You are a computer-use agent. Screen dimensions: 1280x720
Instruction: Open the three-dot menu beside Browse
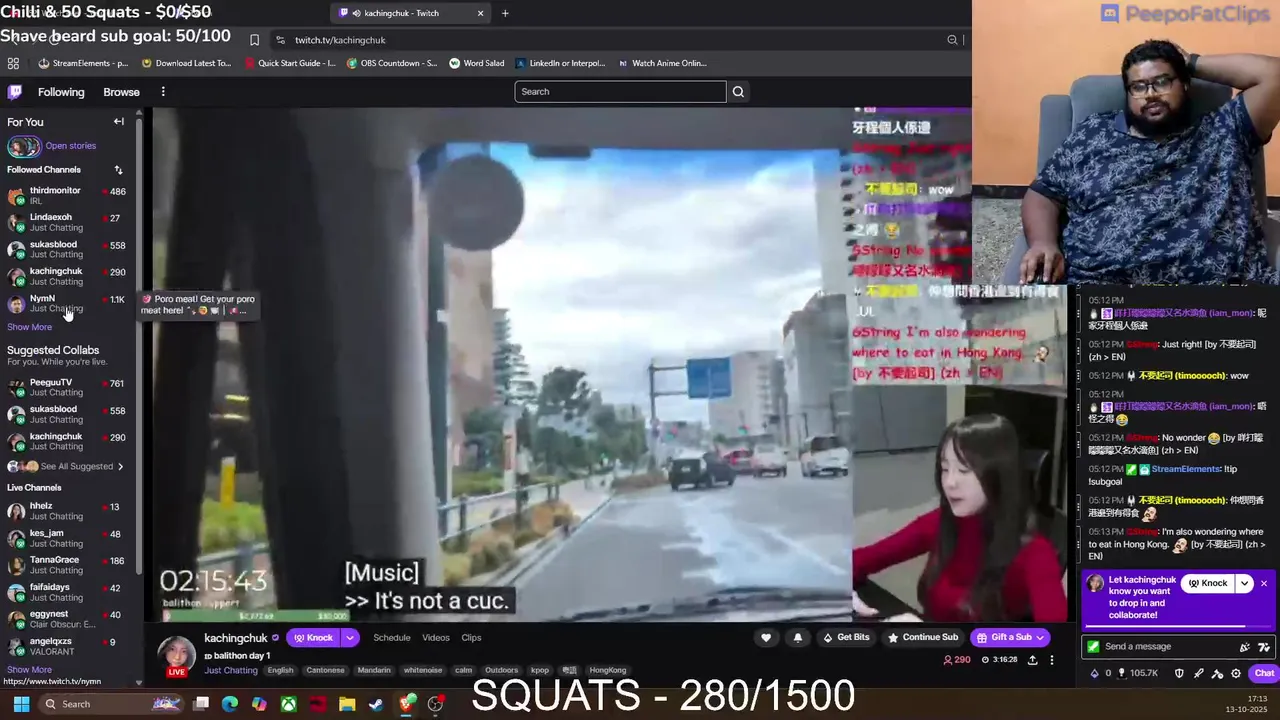pos(163,92)
